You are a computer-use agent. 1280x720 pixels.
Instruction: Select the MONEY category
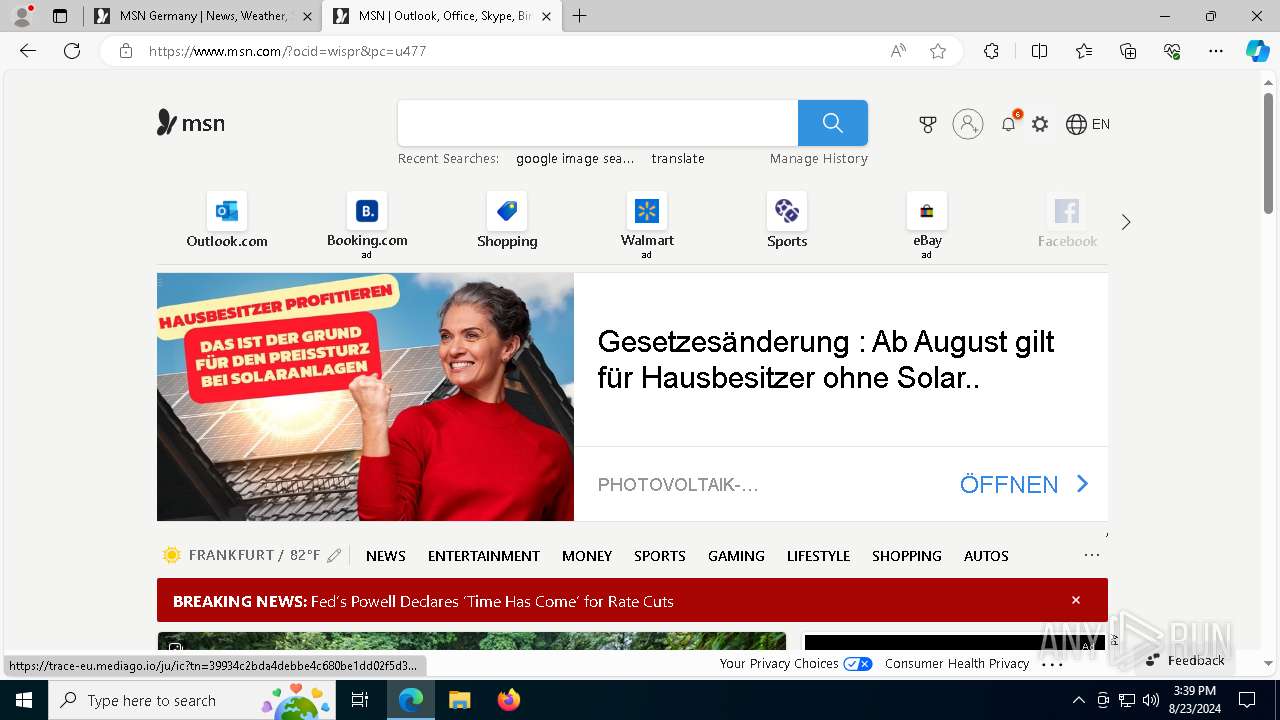coord(587,555)
